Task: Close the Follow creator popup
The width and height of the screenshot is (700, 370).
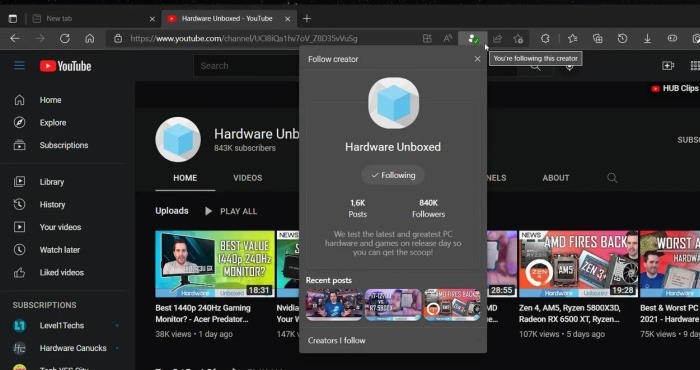Action: coord(477,59)
